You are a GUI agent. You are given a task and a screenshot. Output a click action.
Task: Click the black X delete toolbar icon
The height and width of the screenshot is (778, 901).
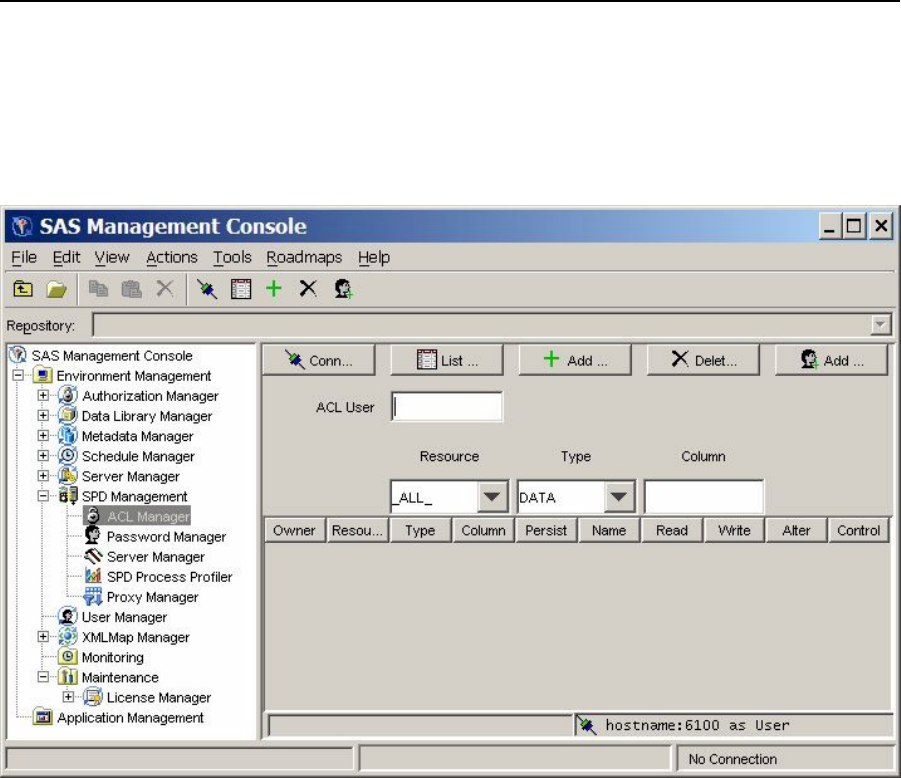click(308, 288)
